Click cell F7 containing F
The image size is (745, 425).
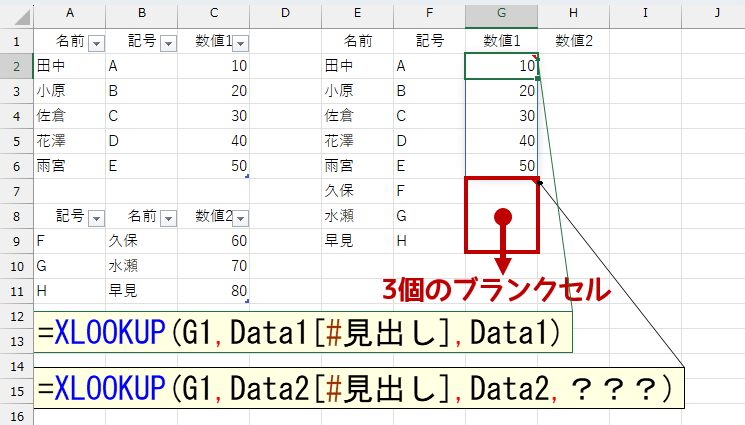point(430,191)
